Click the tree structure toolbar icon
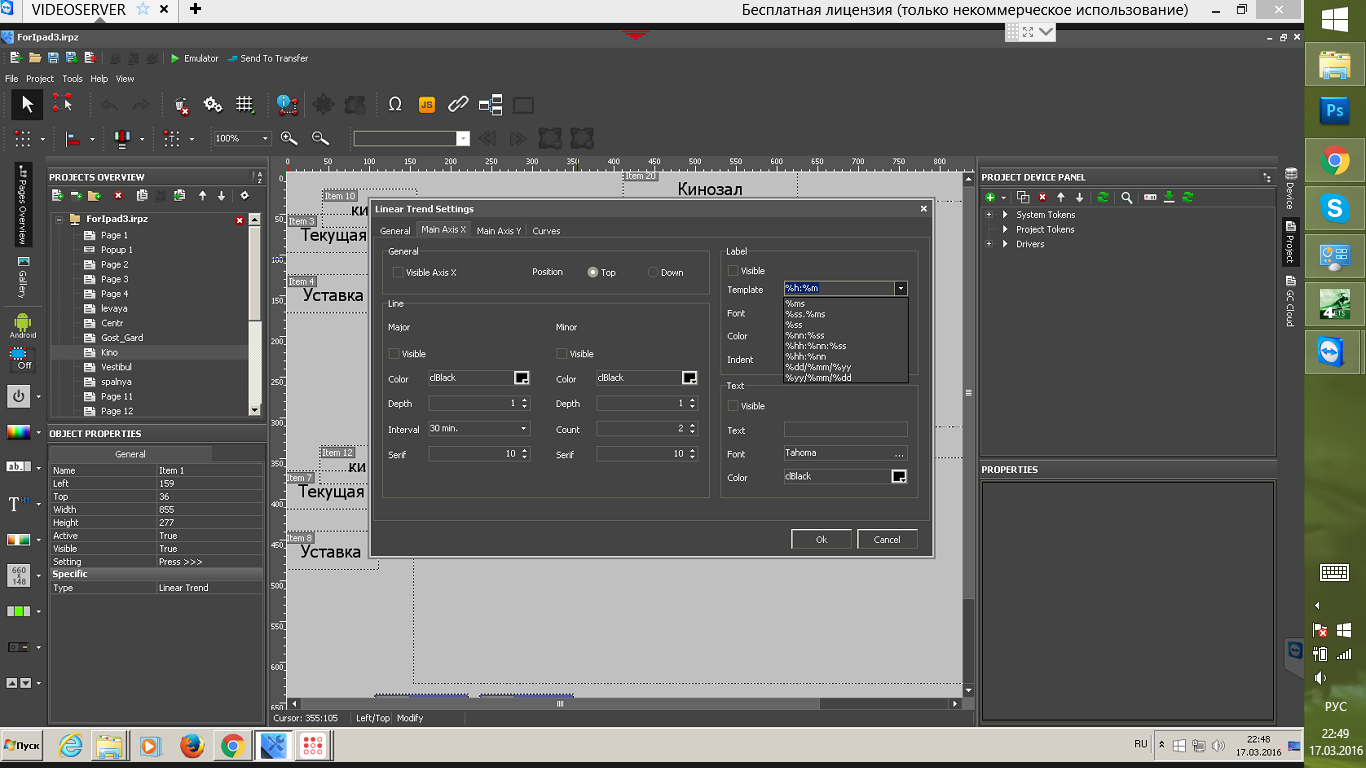This screenshot has width=1366, height=768. pyautogui.click(x=490, y=104)
